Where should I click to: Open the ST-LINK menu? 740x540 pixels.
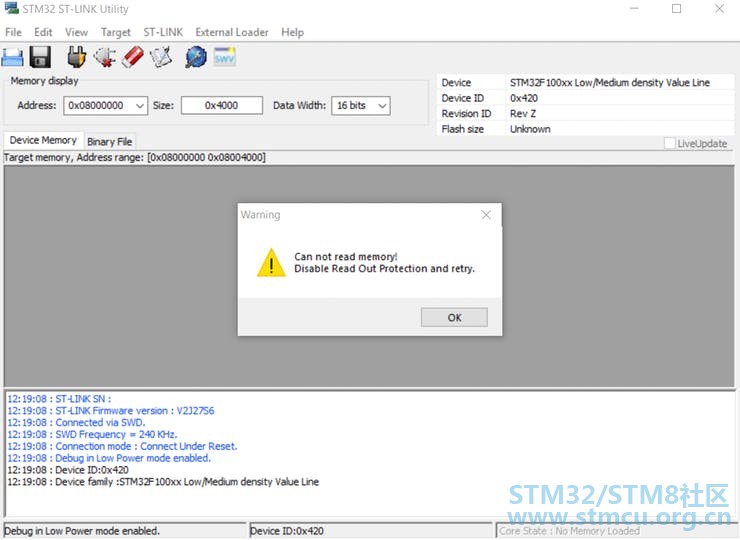pyautogui.click(x=163, y=32)
